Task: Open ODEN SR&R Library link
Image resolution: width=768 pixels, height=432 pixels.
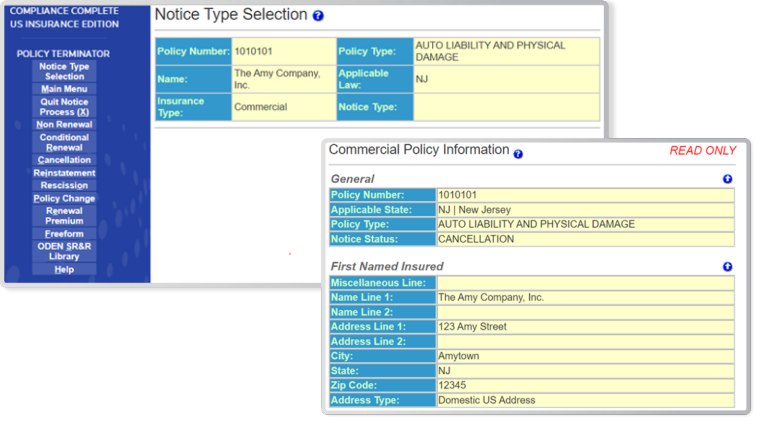Action: coord(64,251)
